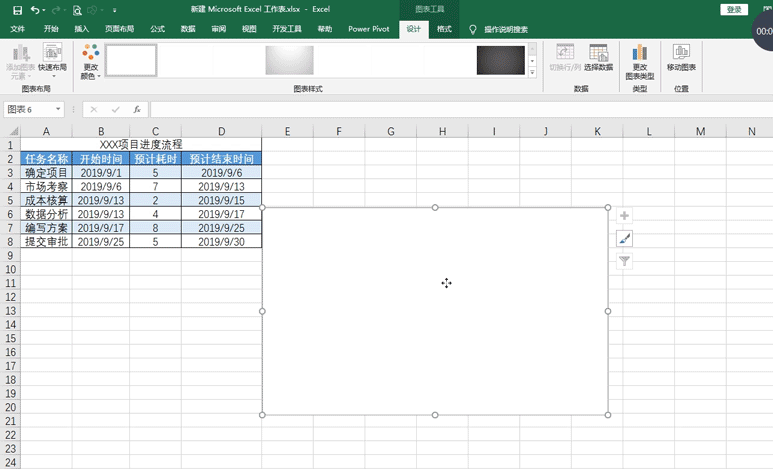Click the Undo arrow icon

point(36,9)
